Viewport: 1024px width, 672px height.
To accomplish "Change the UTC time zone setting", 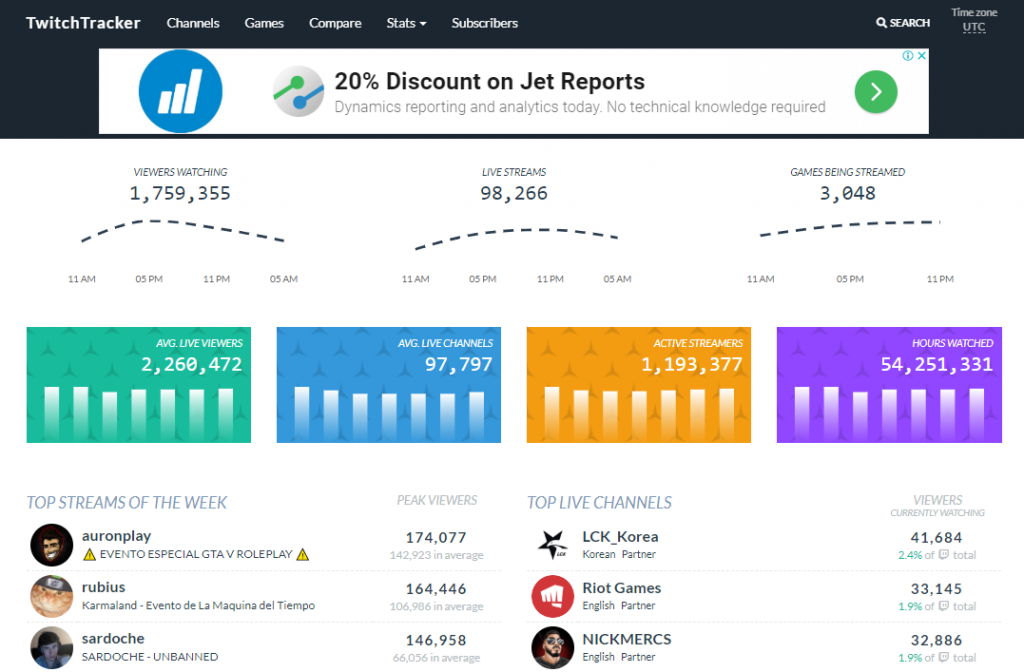I will (x=974, y=27).
